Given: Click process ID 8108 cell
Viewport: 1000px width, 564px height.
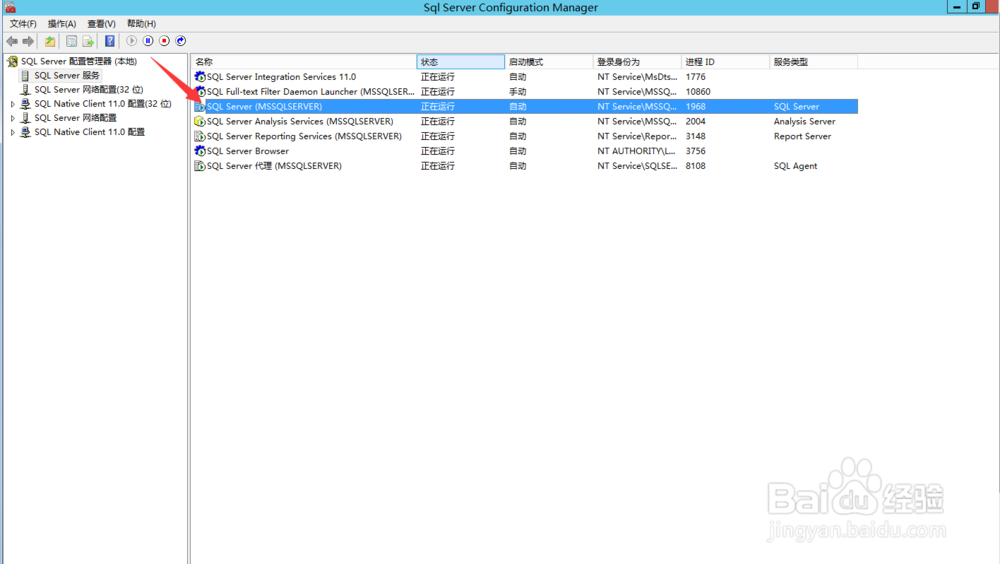Looking at the screenshot, I should point(695,166).
